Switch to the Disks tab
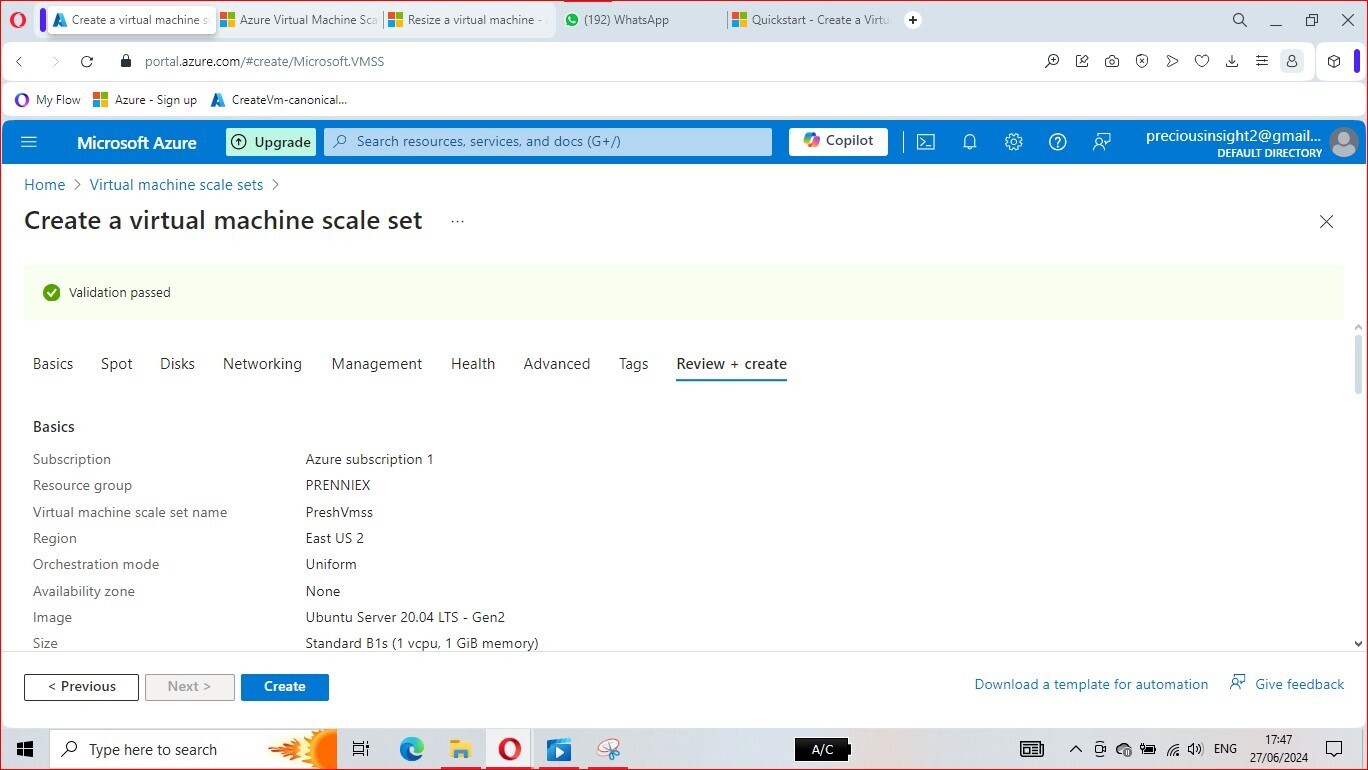This screenshot has height=770, width=1368. coord(177,364)
